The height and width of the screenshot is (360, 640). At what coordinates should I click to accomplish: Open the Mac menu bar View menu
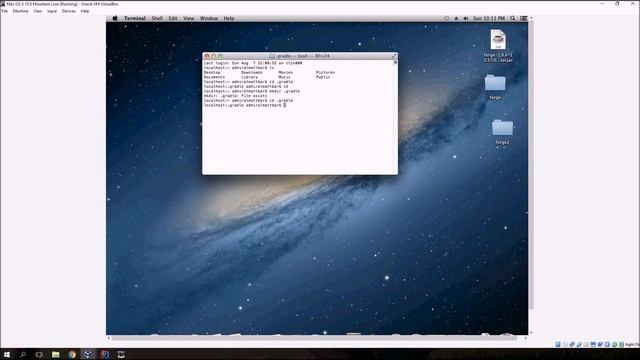pyautogui.click(x=189, y=18)
